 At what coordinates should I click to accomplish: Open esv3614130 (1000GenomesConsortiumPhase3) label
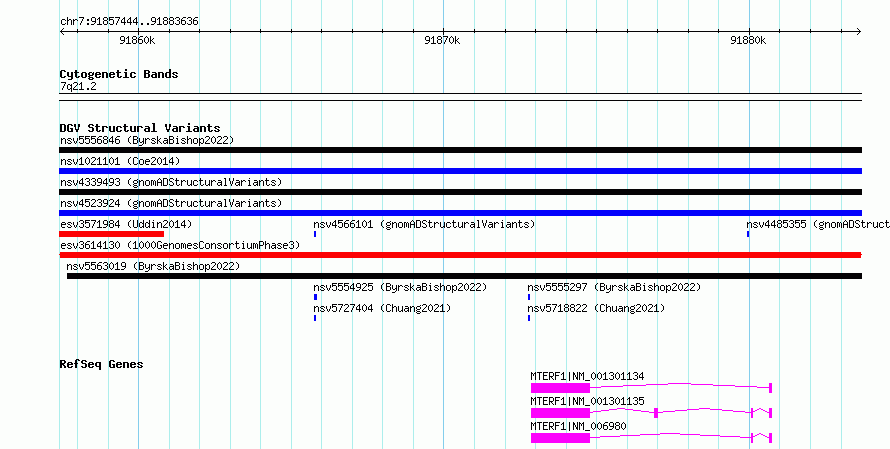180,245
